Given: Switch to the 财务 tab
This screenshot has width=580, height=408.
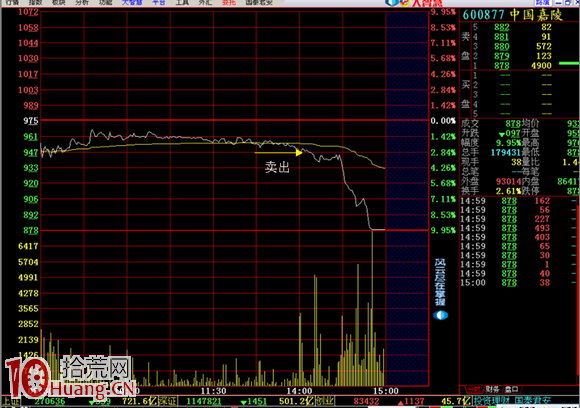Looking at the screenshot, I should point(492,389).
